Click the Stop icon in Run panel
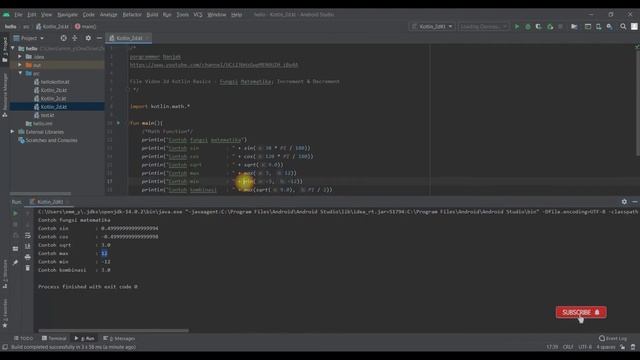640x360 pixels. (16, 224)
